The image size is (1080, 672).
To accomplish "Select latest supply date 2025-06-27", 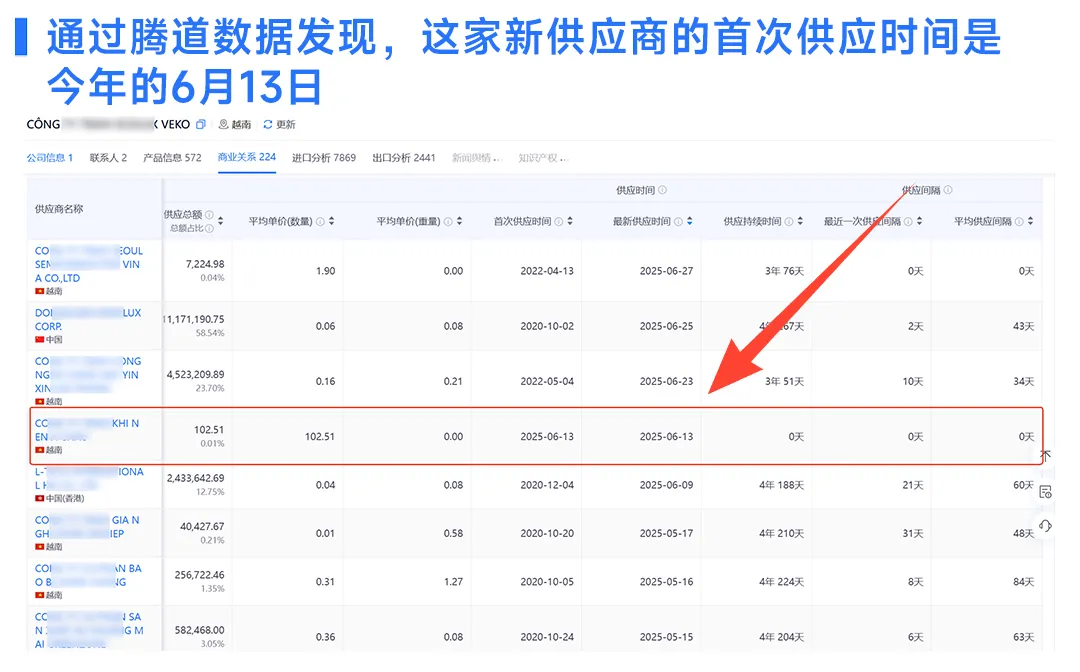I will click(x=666, y=271).
